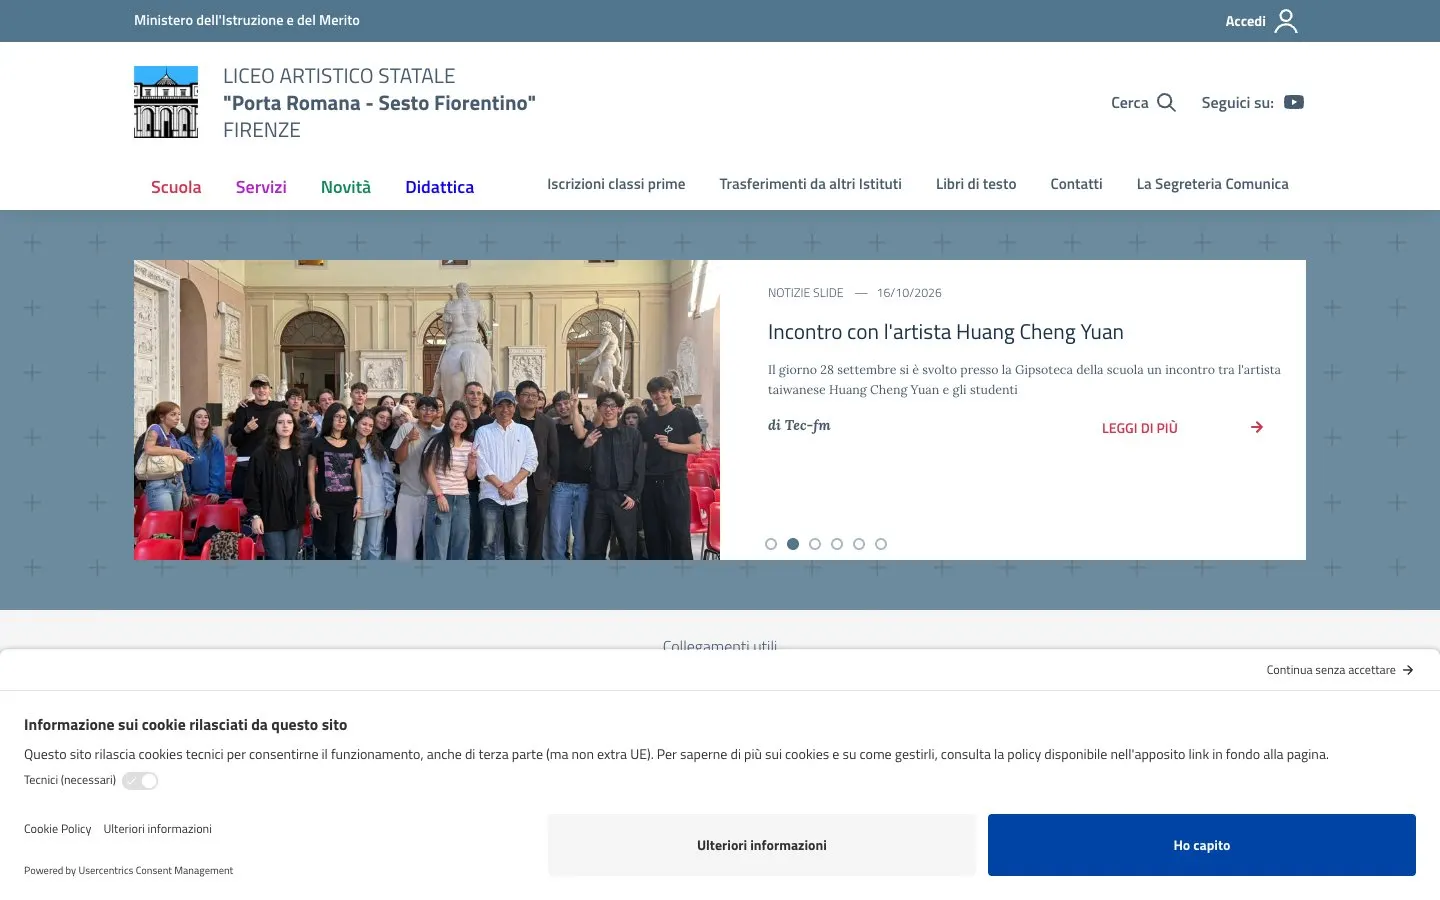This screenshot has width=1440, height=900.
Task: Open the Novità menu
Action: [346, 187]
